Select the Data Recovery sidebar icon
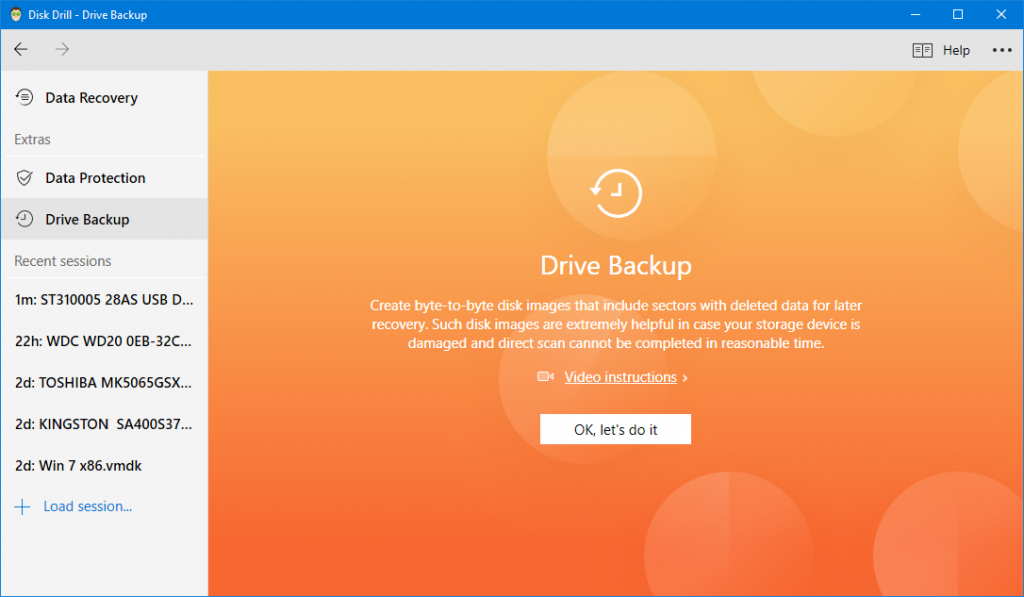The height and width of the screenshot is (597, 1024). [x=24, y=97]
